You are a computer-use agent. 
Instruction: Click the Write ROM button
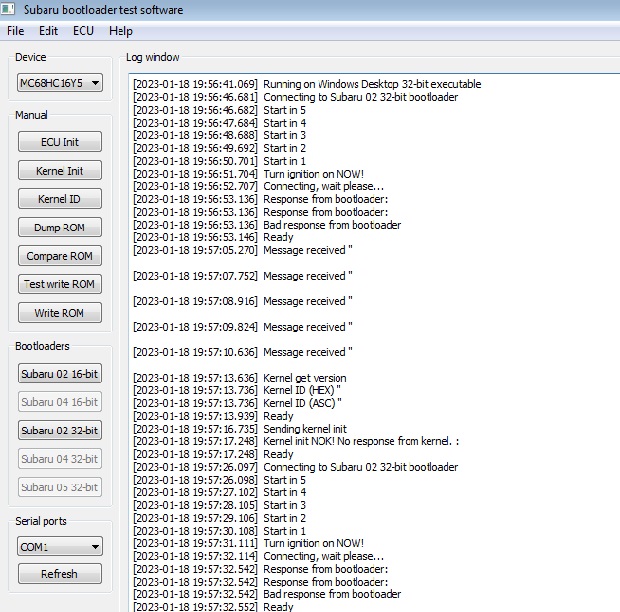coord(60,313)
